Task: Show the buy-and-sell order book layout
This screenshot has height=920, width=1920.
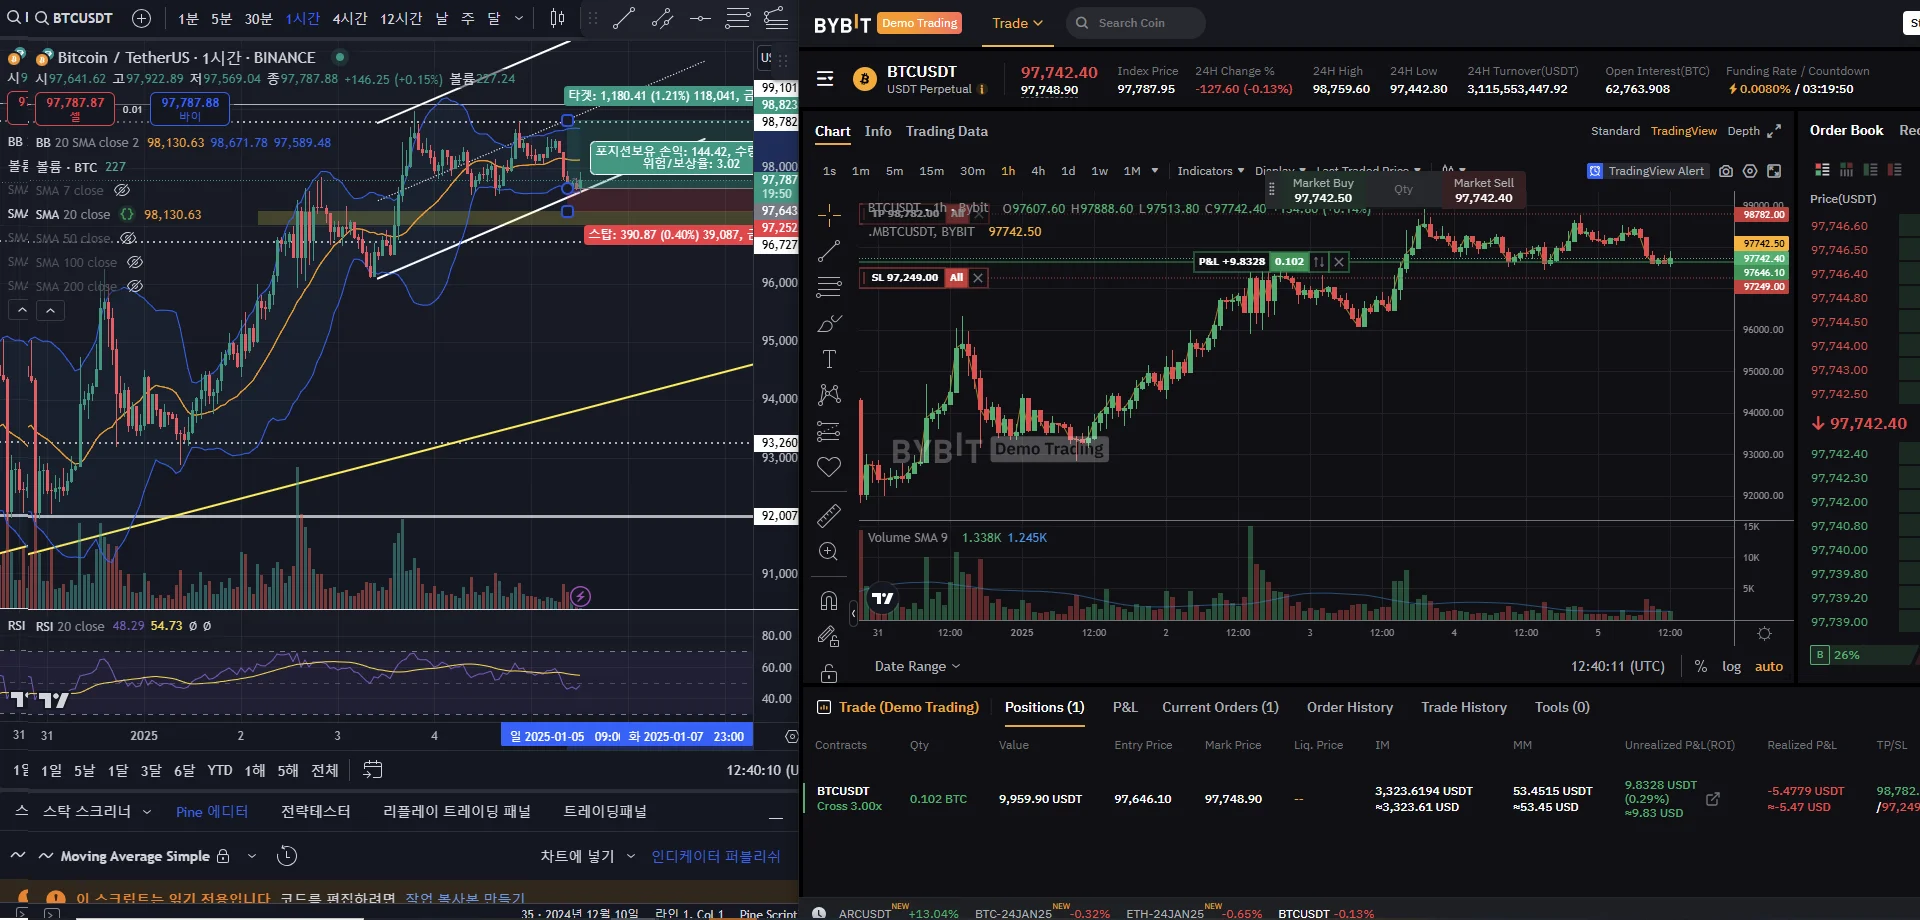Action: 1822,170
